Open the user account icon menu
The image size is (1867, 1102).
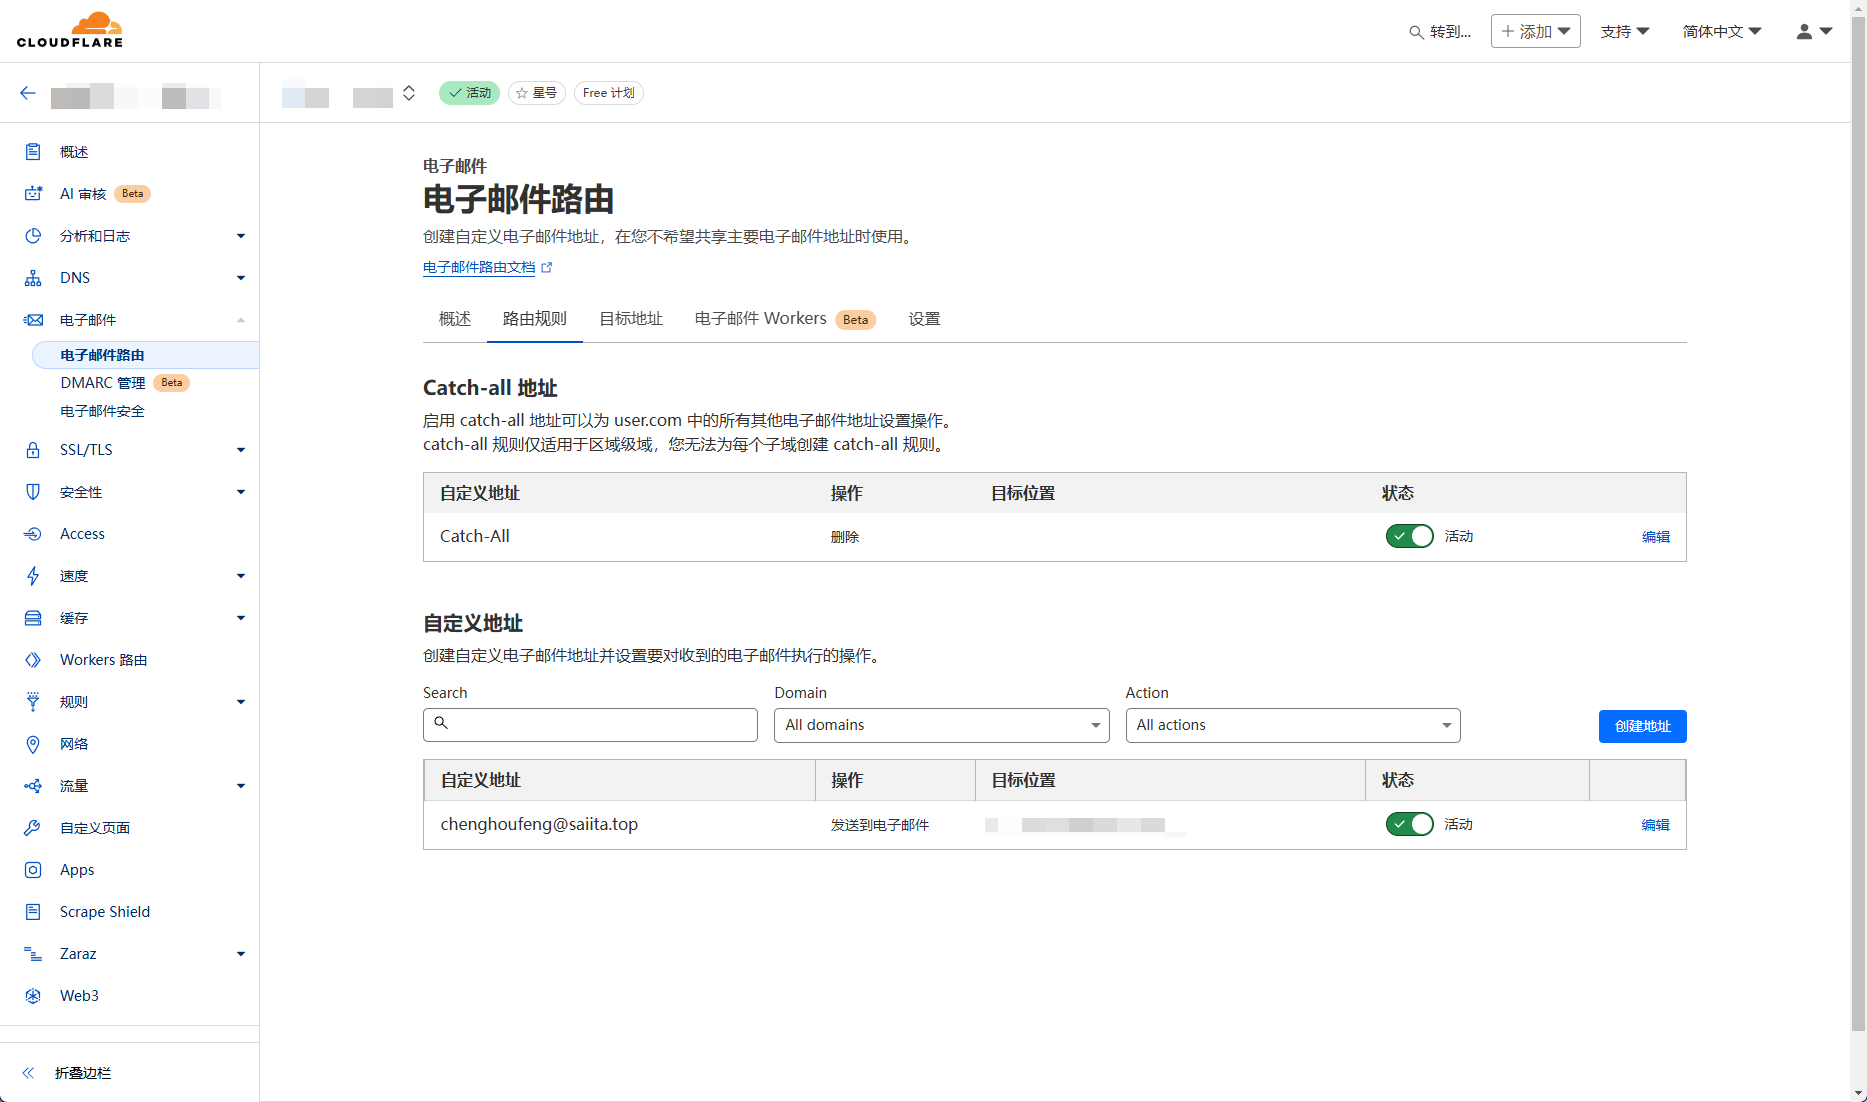pyautogui.click(x=1813, y=32)
